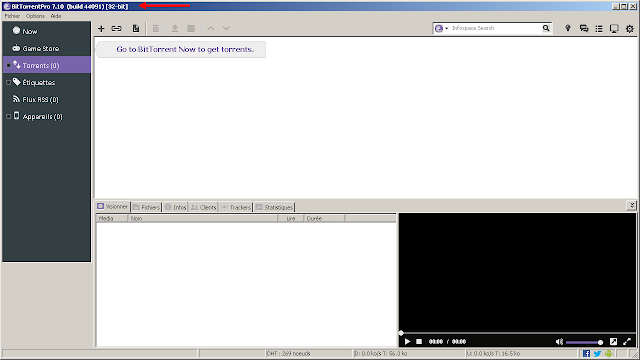
Task: Click the list view icon in toolbar
Action: click(x=599, y=28)
